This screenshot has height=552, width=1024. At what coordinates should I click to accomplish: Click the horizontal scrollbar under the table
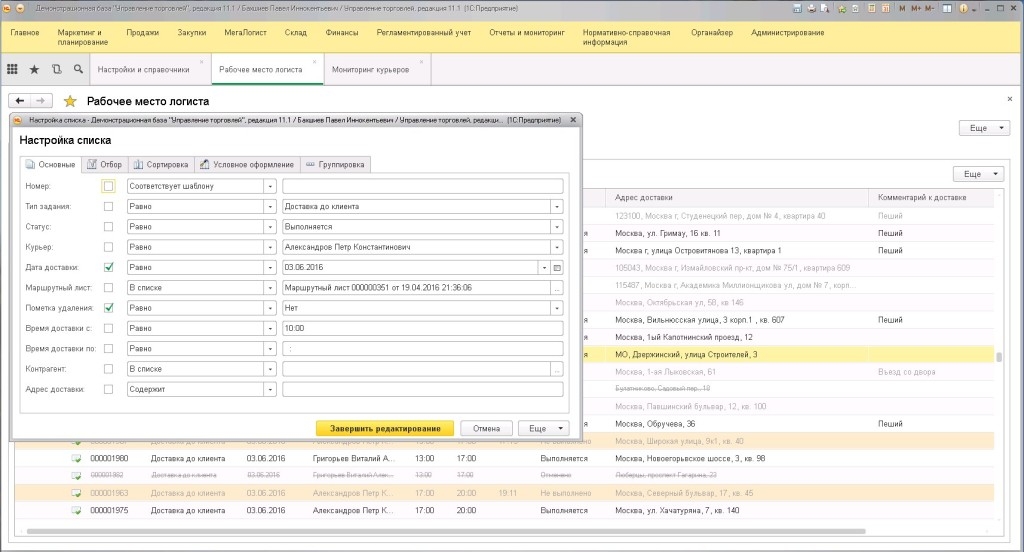pyautogui.click(x=446, y=531)
